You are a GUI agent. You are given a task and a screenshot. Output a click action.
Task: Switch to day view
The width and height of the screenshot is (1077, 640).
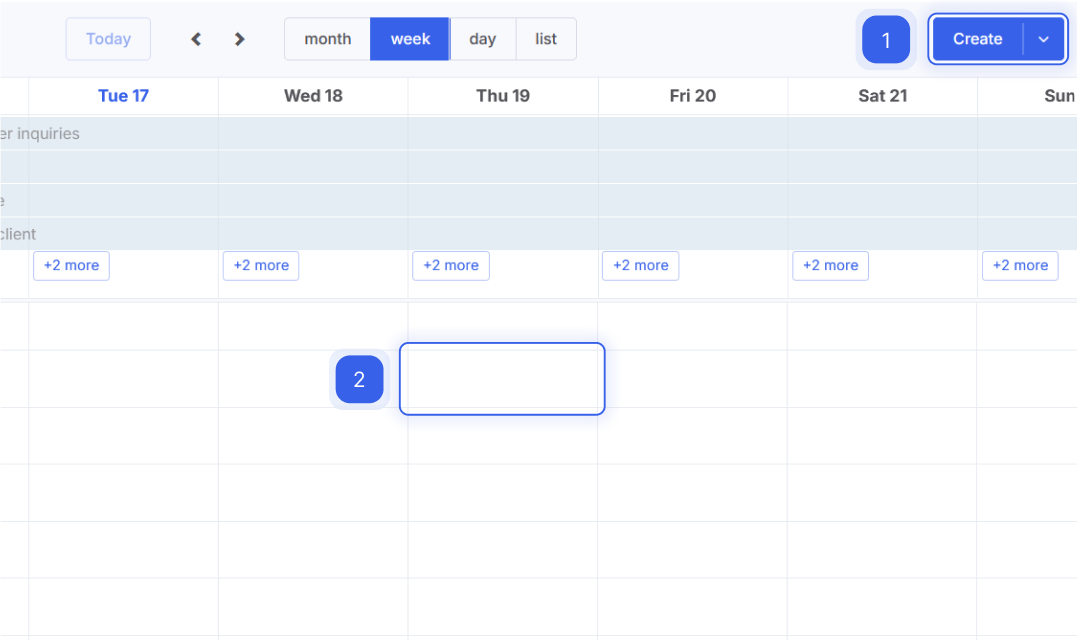[x=482, y=39]
